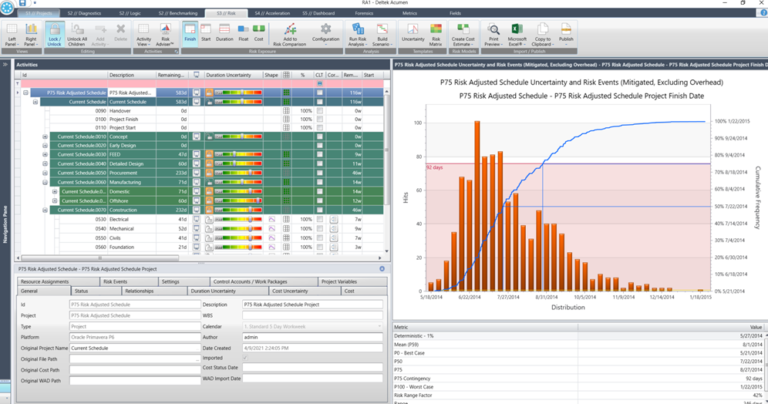Open the Right Panel view option
This screenshot has width=768, height=404.
31,34
